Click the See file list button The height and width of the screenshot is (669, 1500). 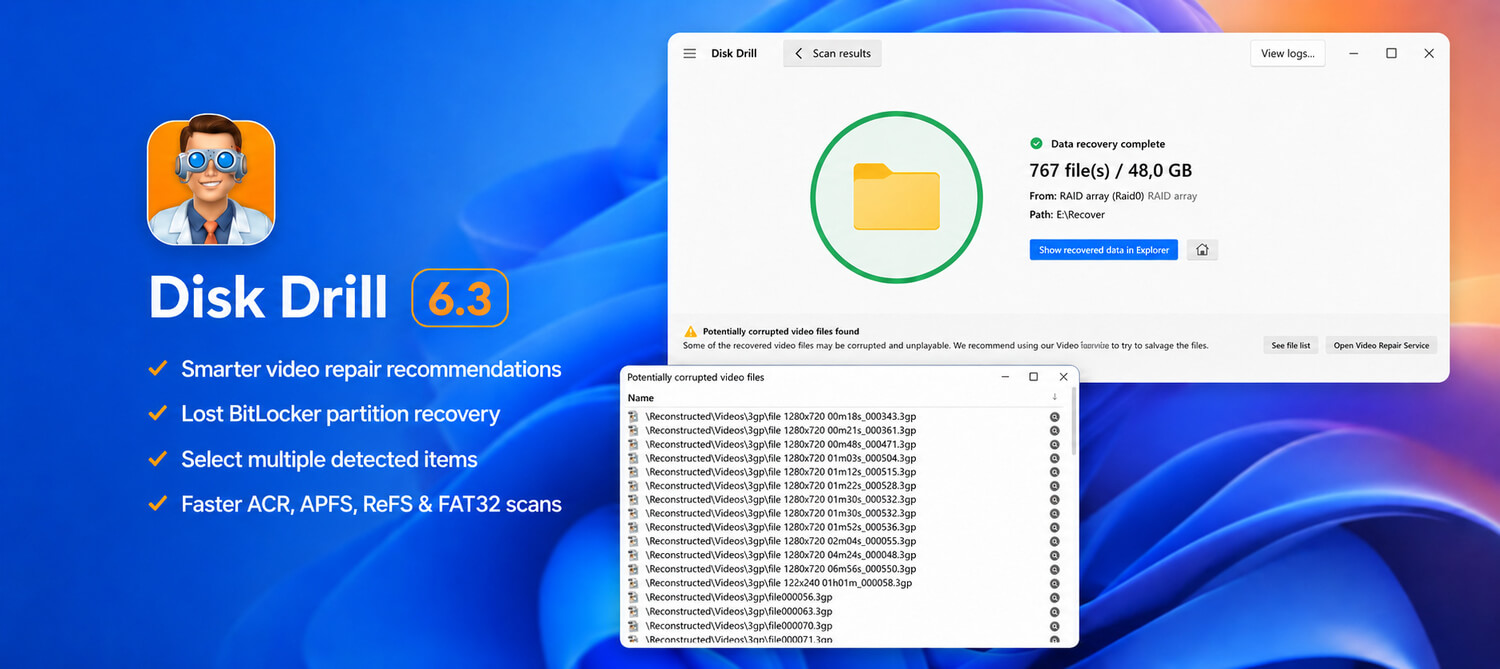click(x=1291, y=346)
